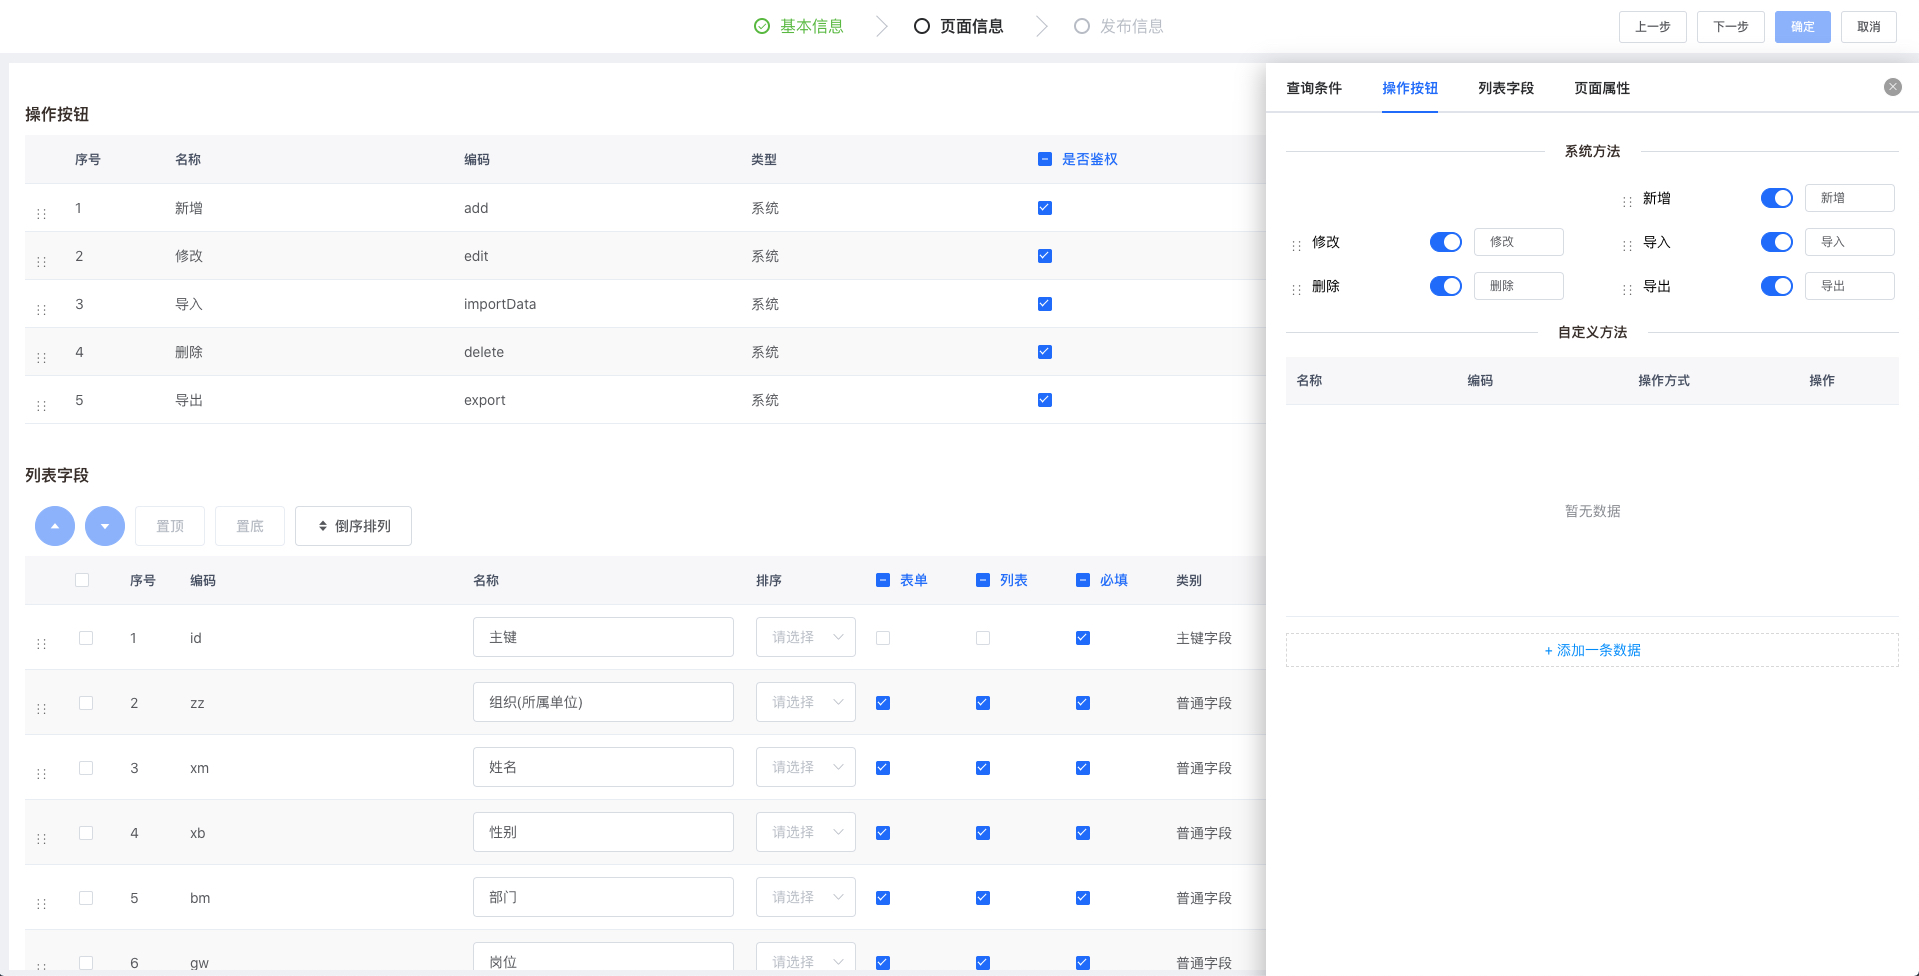The image size is (1919, 976).
Task: Edit the 姓名 name field
Action: click(x=603, y=767)
